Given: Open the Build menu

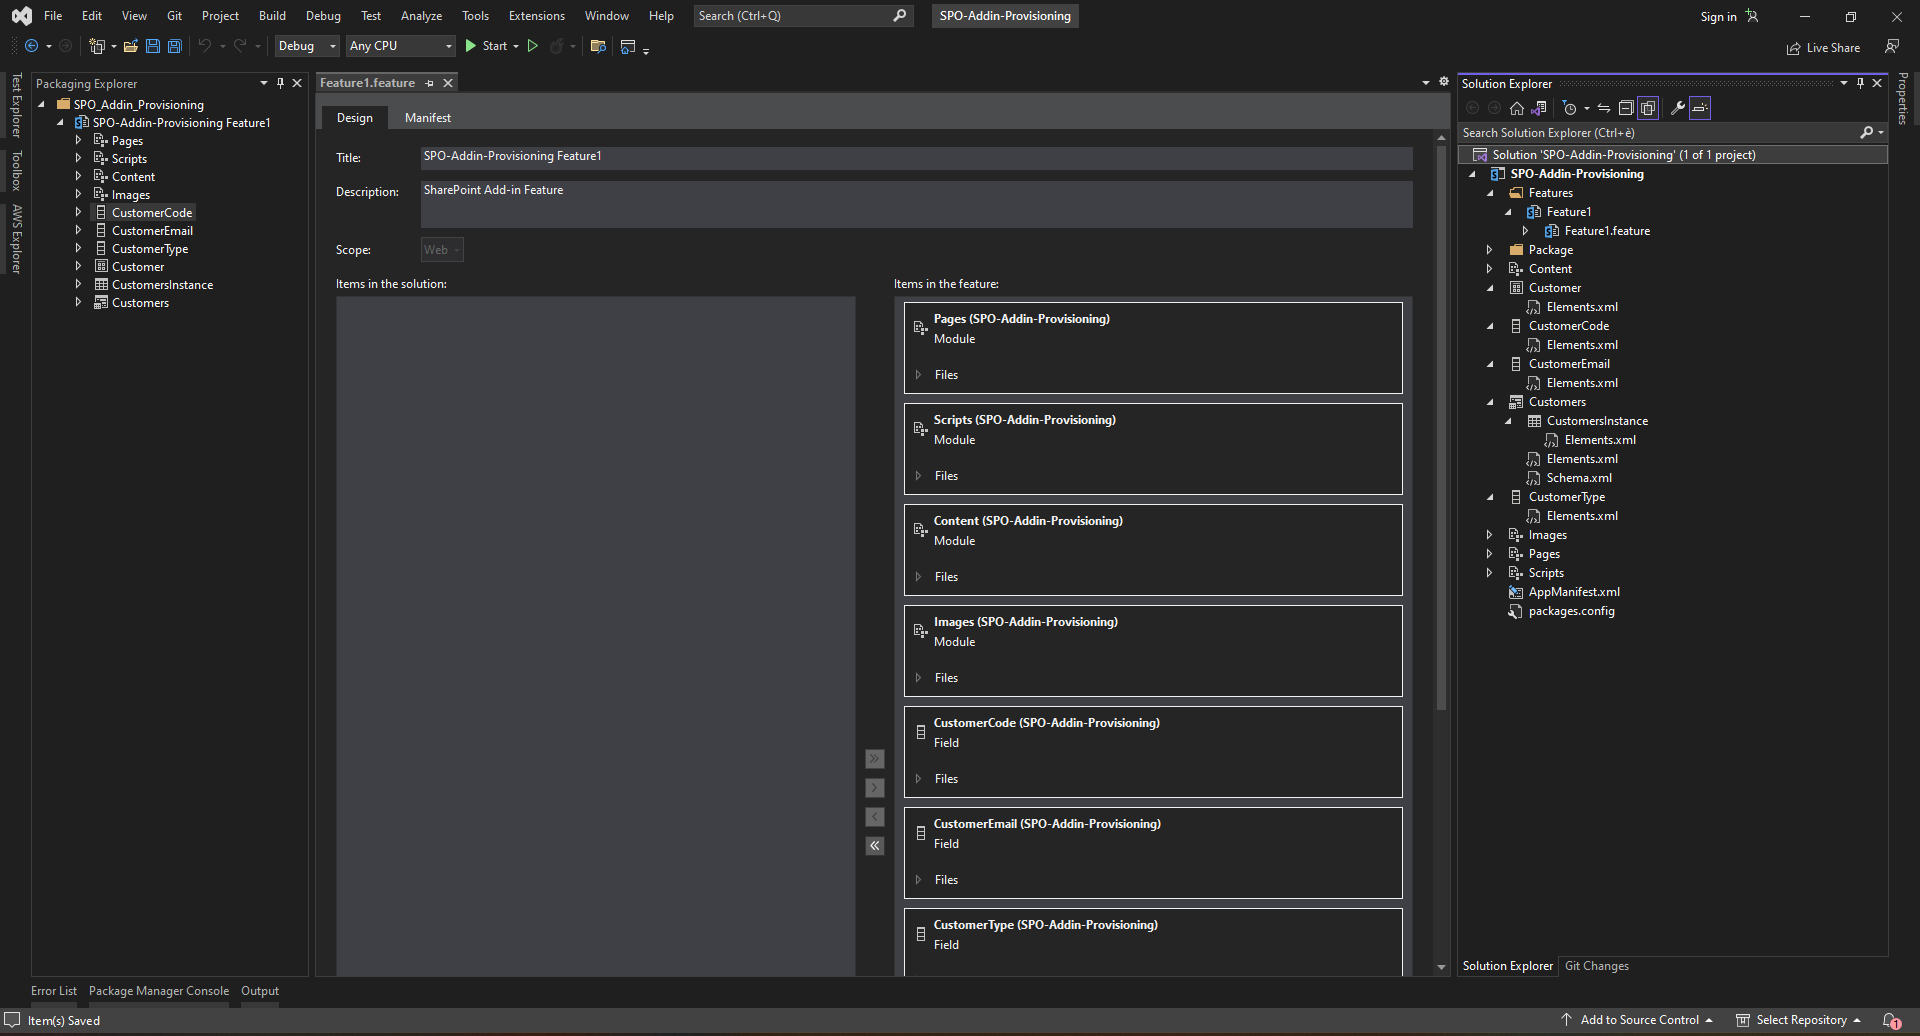Looking at the screenshot, I should point(272,16).
